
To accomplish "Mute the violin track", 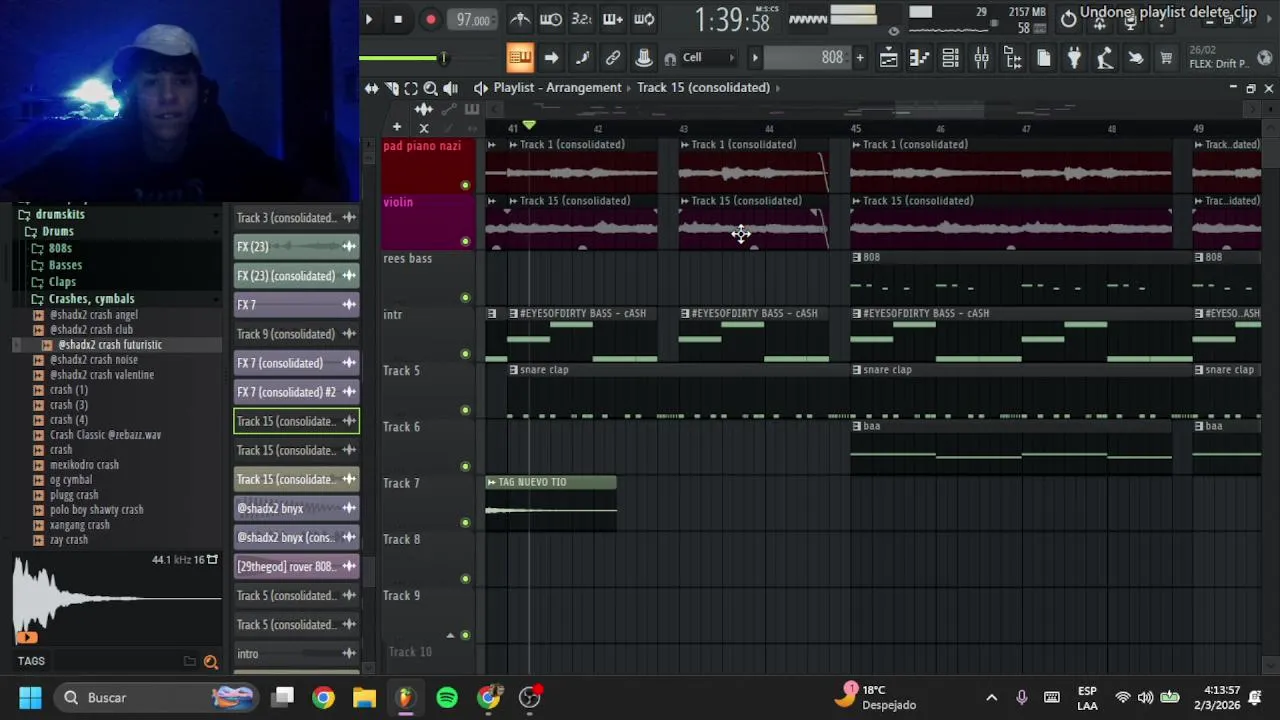I will click(x=465, y=241).
